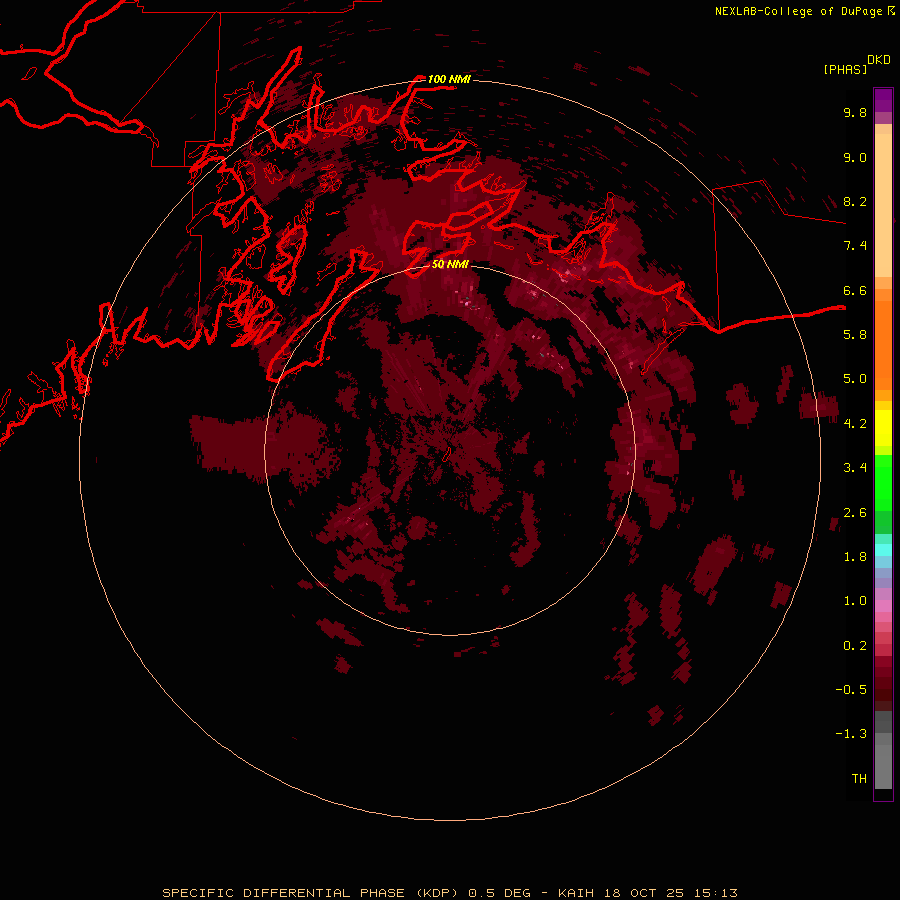
Task: Click the yellow color scale segment
Action: coord(883,428)
